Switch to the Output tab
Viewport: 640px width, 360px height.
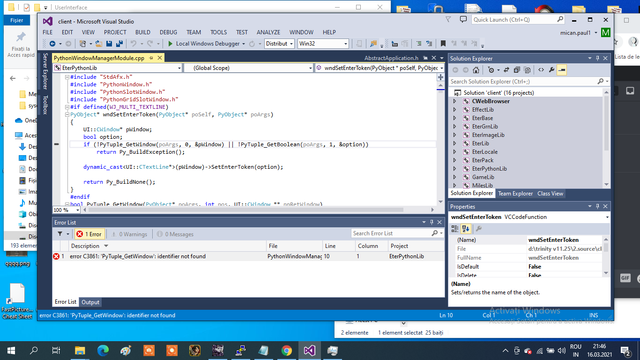pyautogui.click(x=90, y=302)
